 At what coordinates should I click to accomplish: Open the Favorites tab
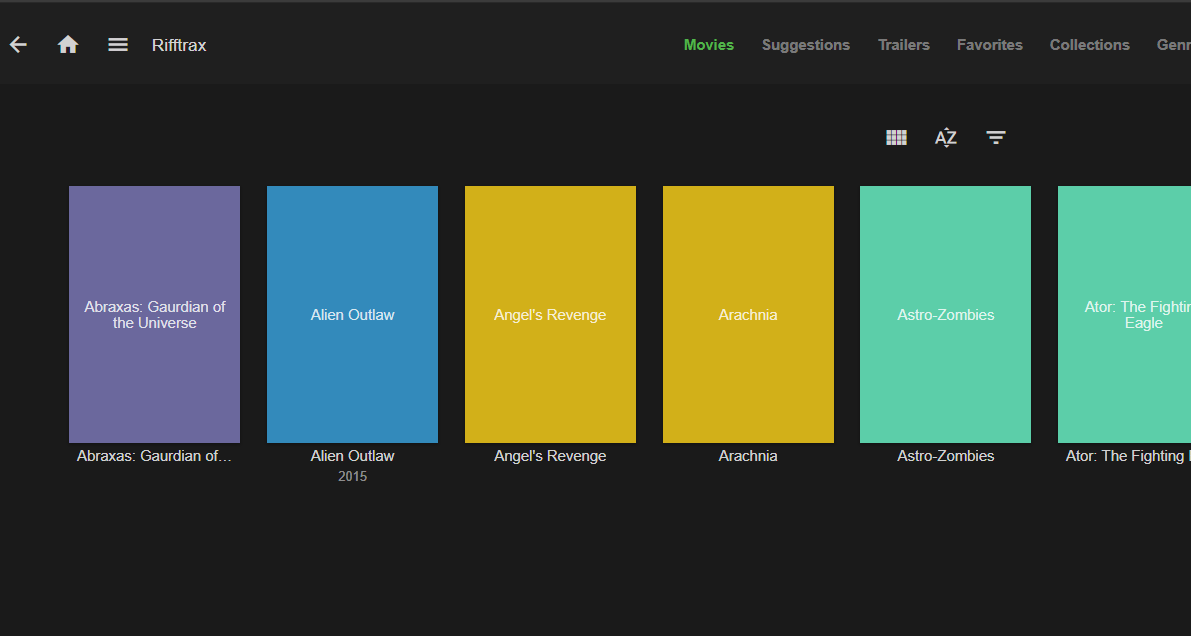[989, 45]
